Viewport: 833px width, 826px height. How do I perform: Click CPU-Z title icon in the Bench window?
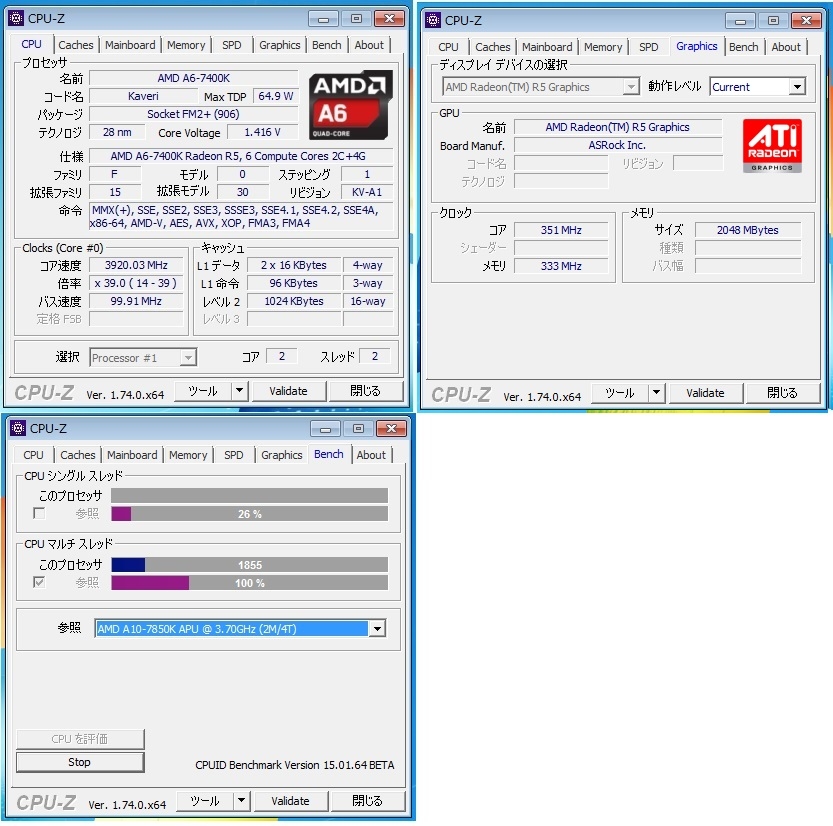click(x=18, y=428)
